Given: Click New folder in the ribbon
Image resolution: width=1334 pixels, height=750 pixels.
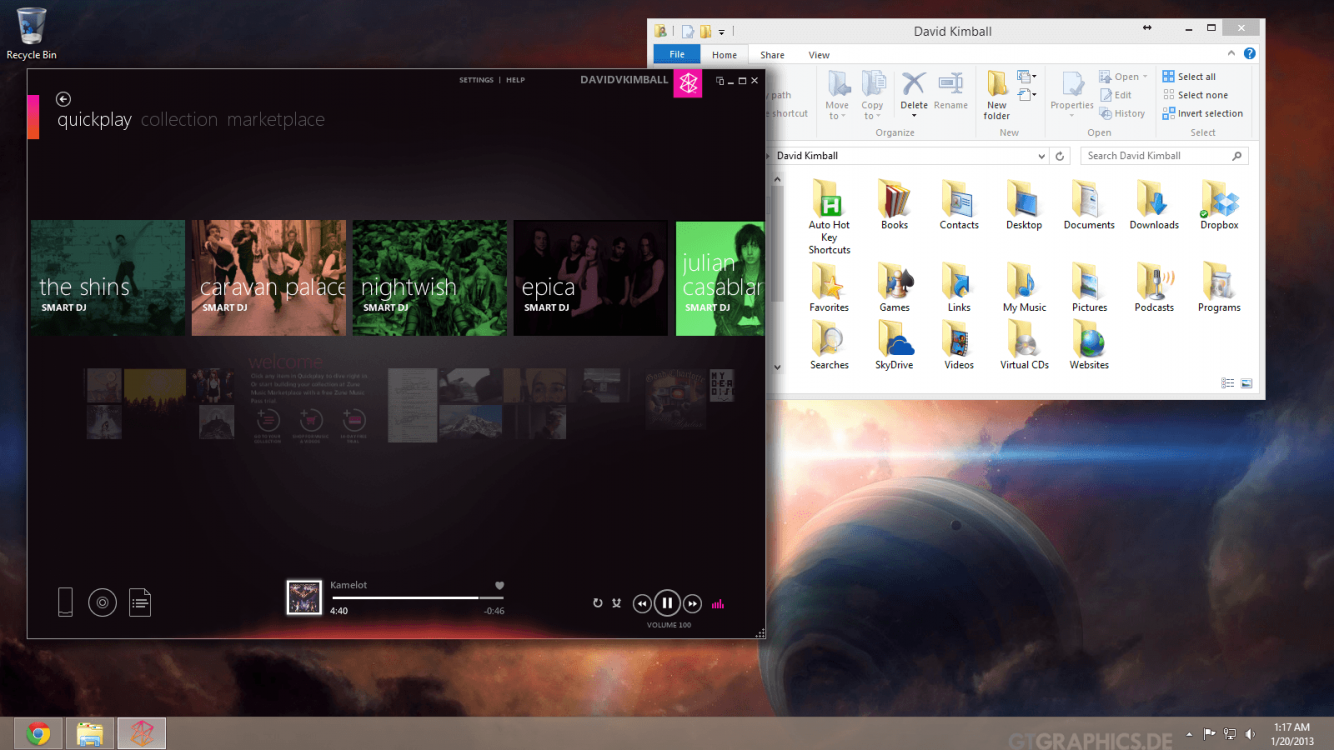Looking at the screenshot, I should [x=997, y=95].
